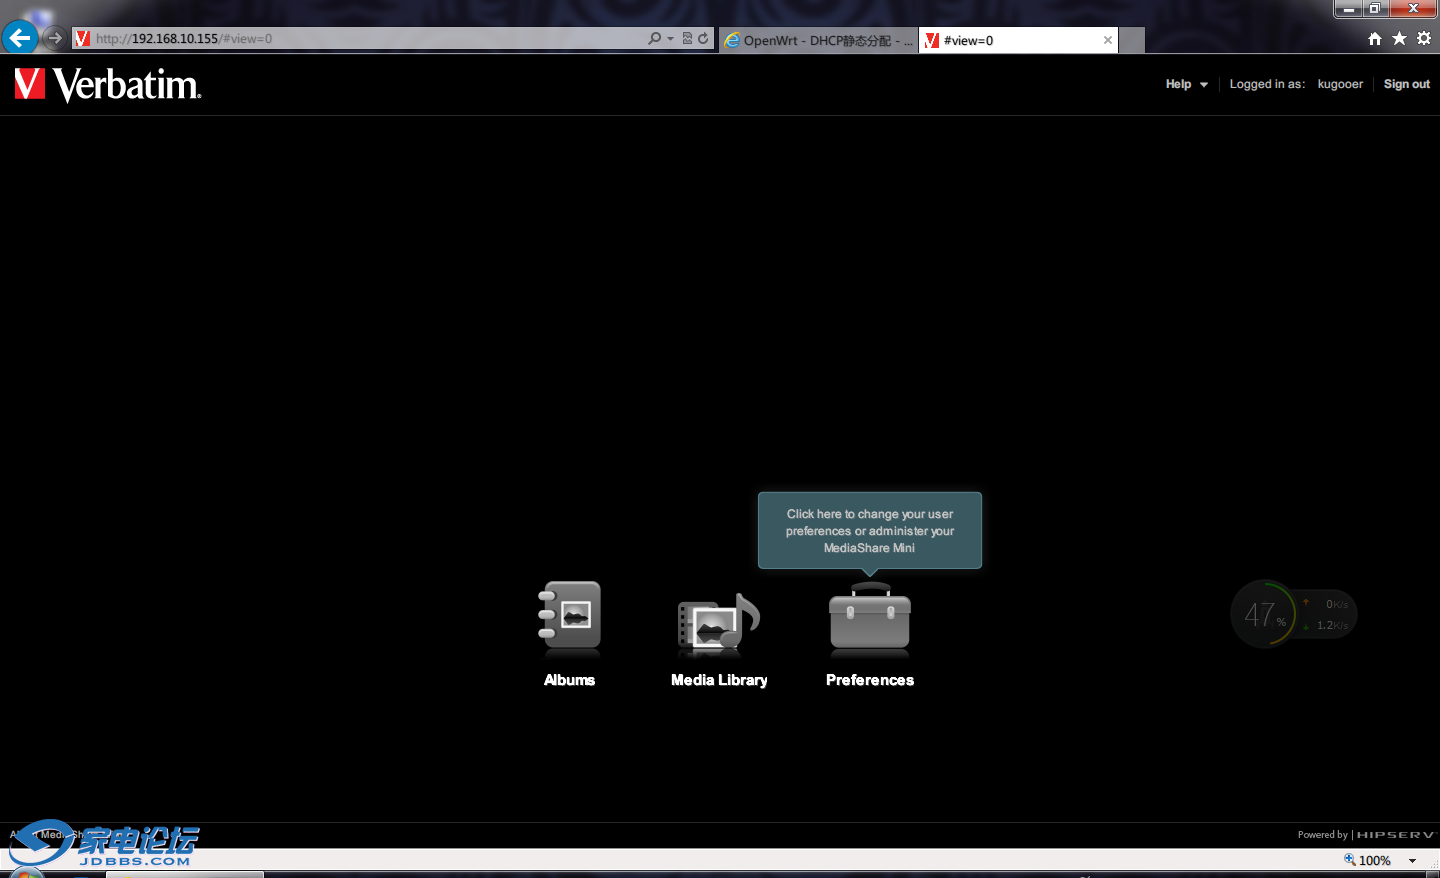Click the address bar URL field

click(360, 38)
